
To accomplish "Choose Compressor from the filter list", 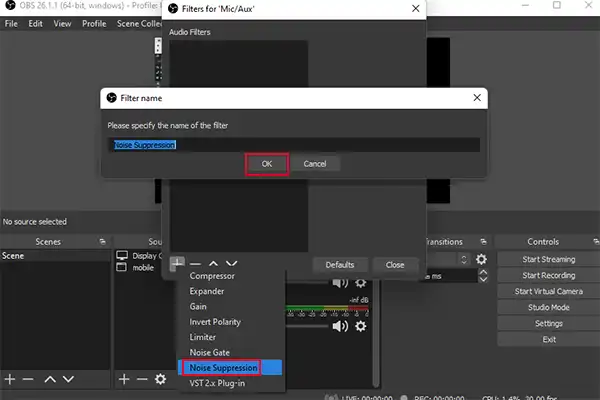I will [212, 276].
